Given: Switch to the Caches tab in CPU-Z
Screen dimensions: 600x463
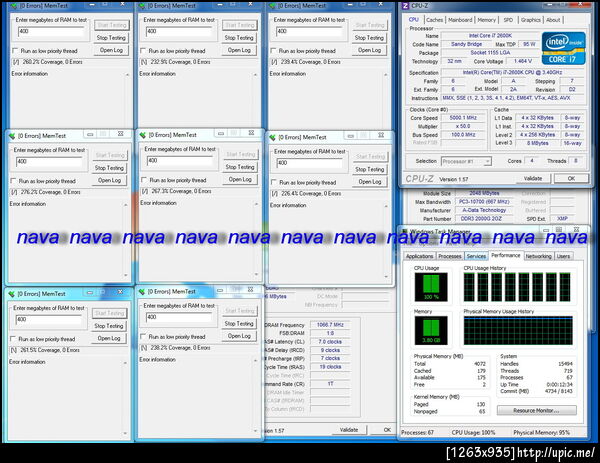Looking at the screenshot, I should [x=434, y=20].
